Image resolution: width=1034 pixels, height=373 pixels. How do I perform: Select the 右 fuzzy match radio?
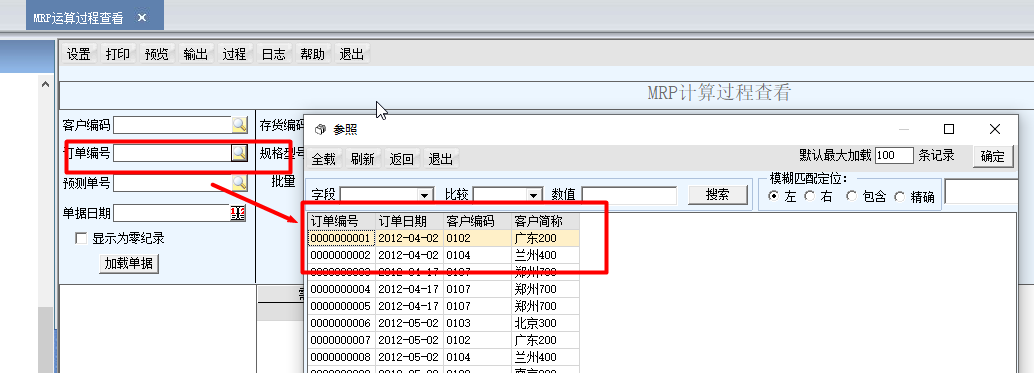tap(809, 196)
